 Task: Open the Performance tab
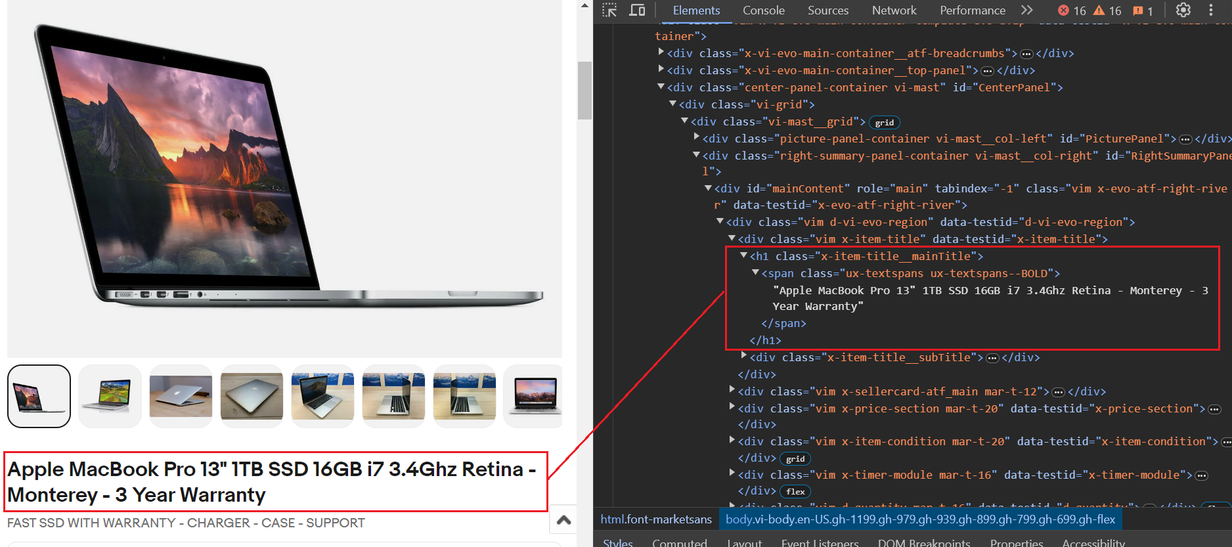click(x=972, y=10)
